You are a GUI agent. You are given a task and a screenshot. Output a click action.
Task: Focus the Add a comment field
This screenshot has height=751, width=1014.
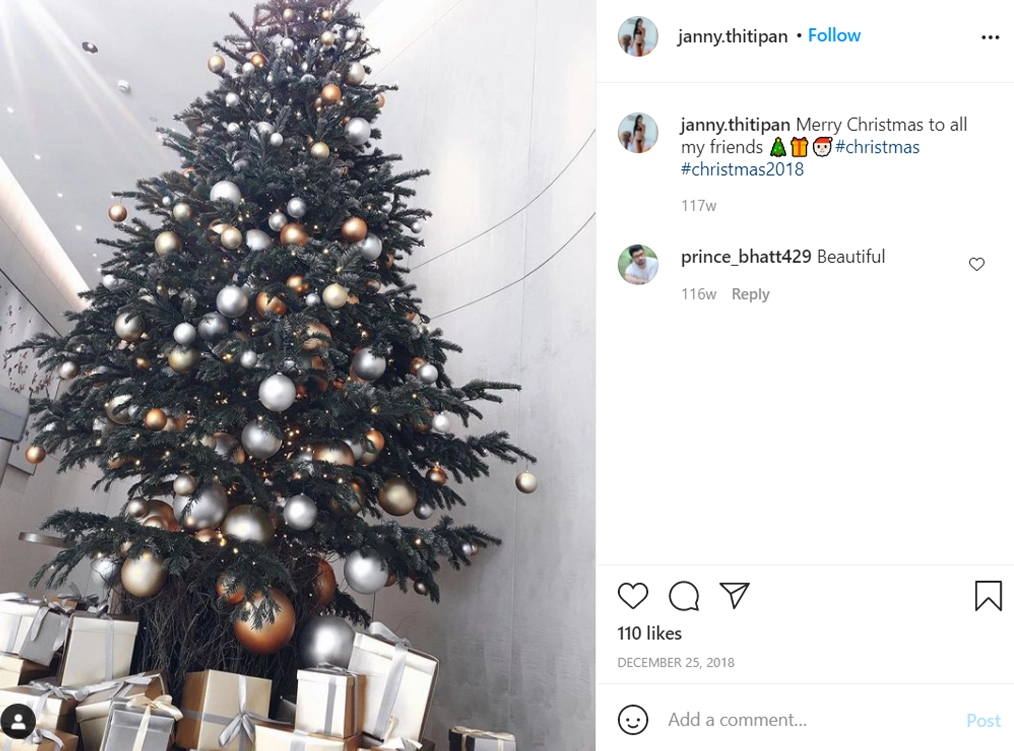point(808,720)
